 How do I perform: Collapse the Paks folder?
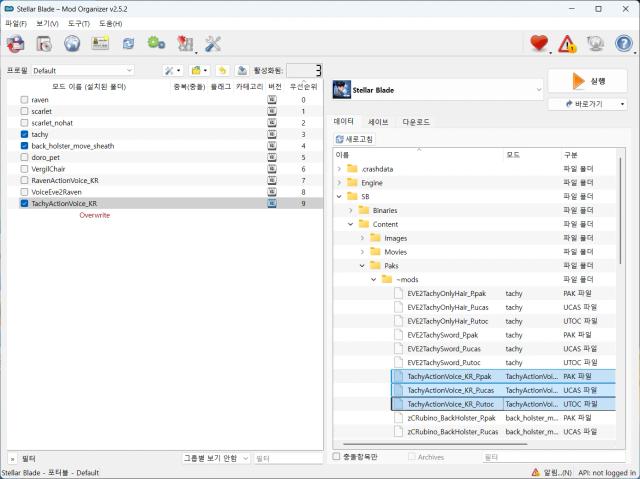tap(362, 266)
